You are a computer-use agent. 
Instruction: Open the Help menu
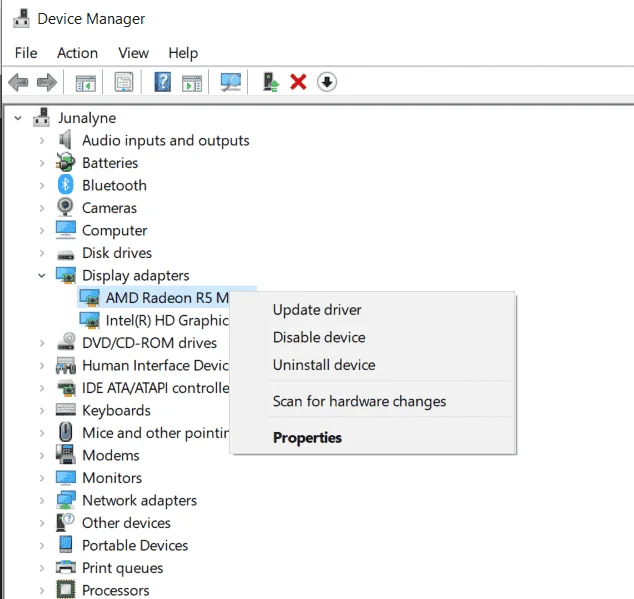[x=183, y=53]
